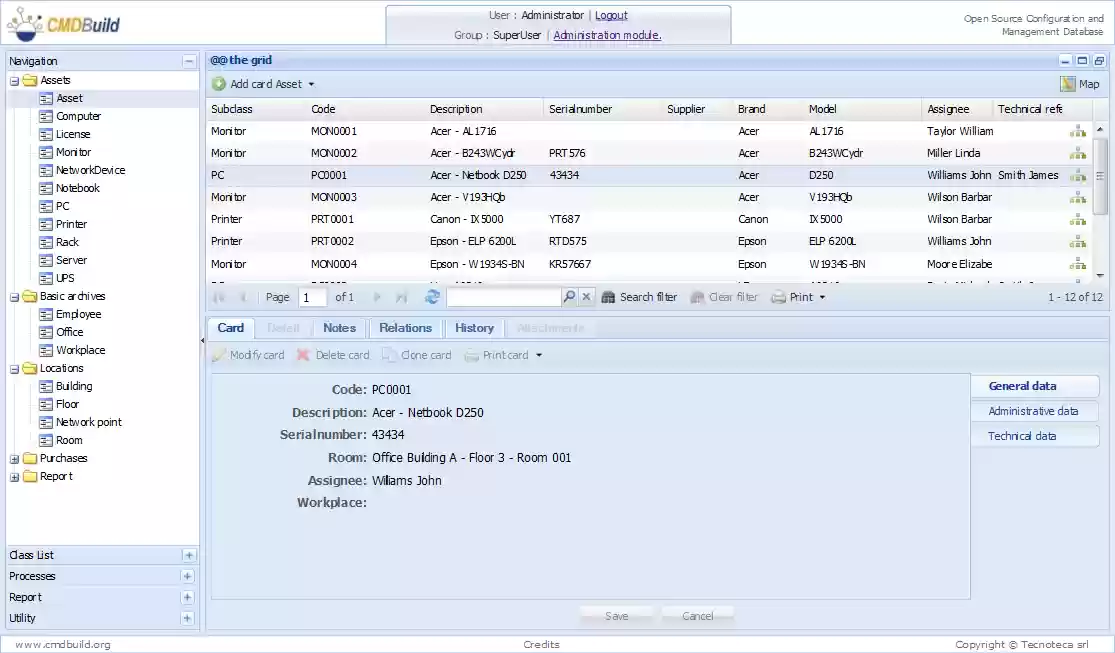Click the Logout link
The image size is (1115, 653).
[x=610, y=15]
